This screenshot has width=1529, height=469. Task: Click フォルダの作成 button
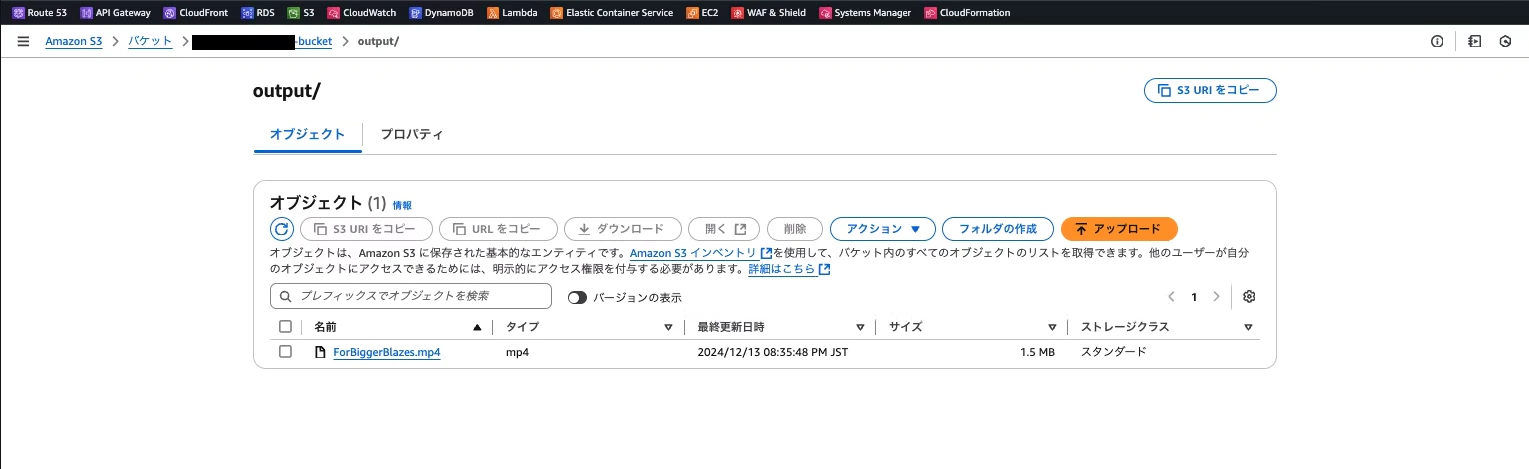click(998, 229)
